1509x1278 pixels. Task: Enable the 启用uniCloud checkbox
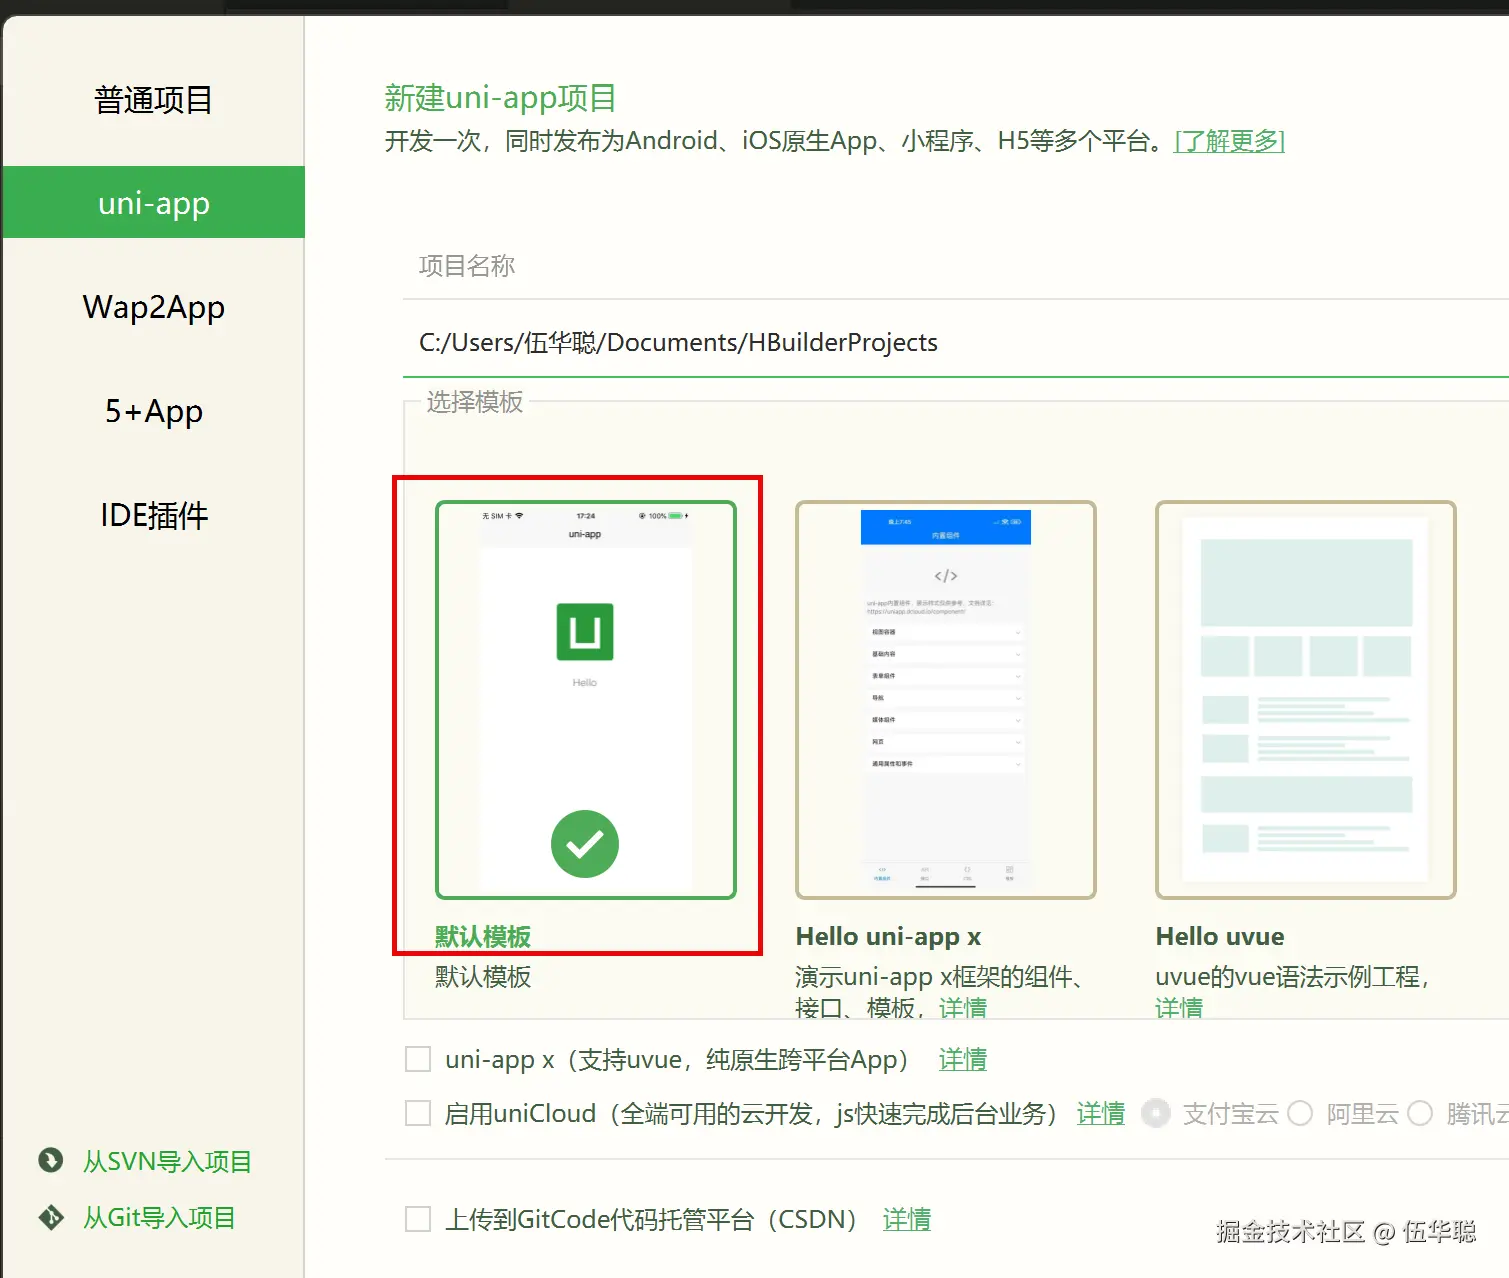(418, 1113)
